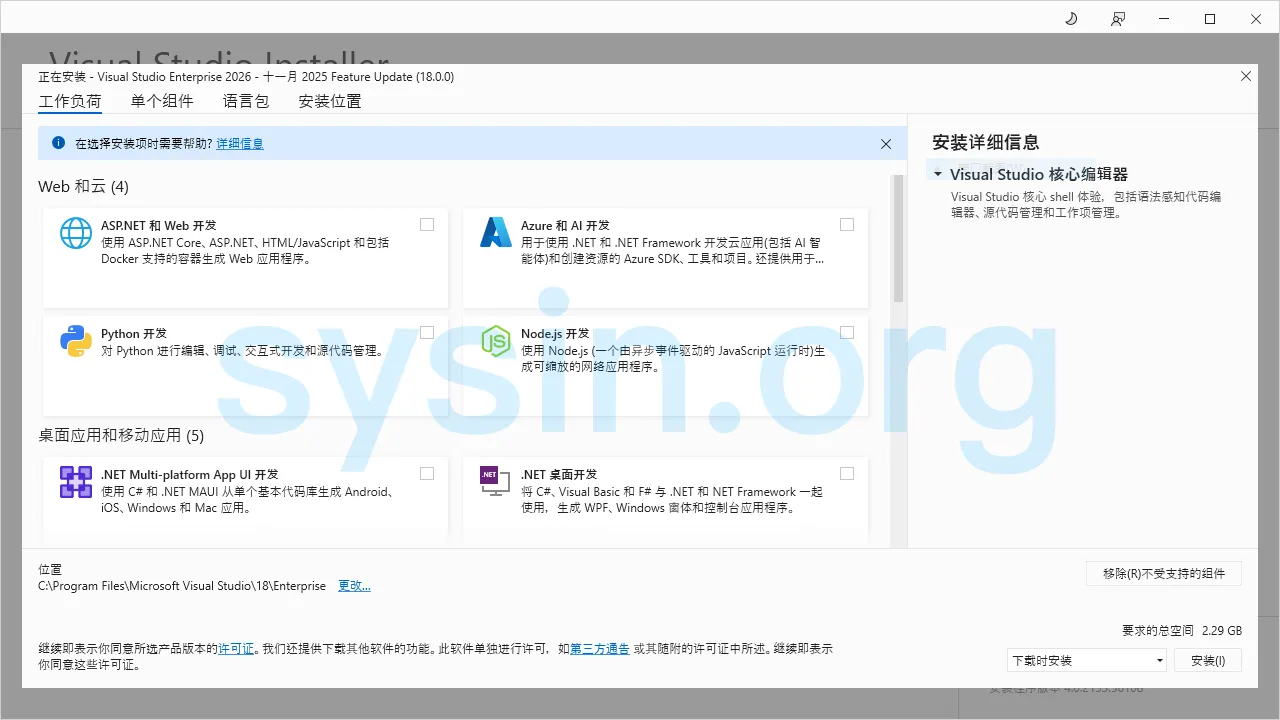Click the Node.js 开发 hexagon icon
Viewport: 1280px width, 720px height.
click(x=496, y=340)
